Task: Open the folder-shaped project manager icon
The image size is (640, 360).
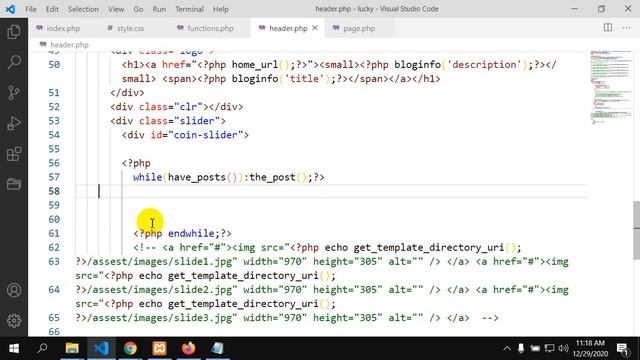Action: pyautogui.click(x=14, y=184)
